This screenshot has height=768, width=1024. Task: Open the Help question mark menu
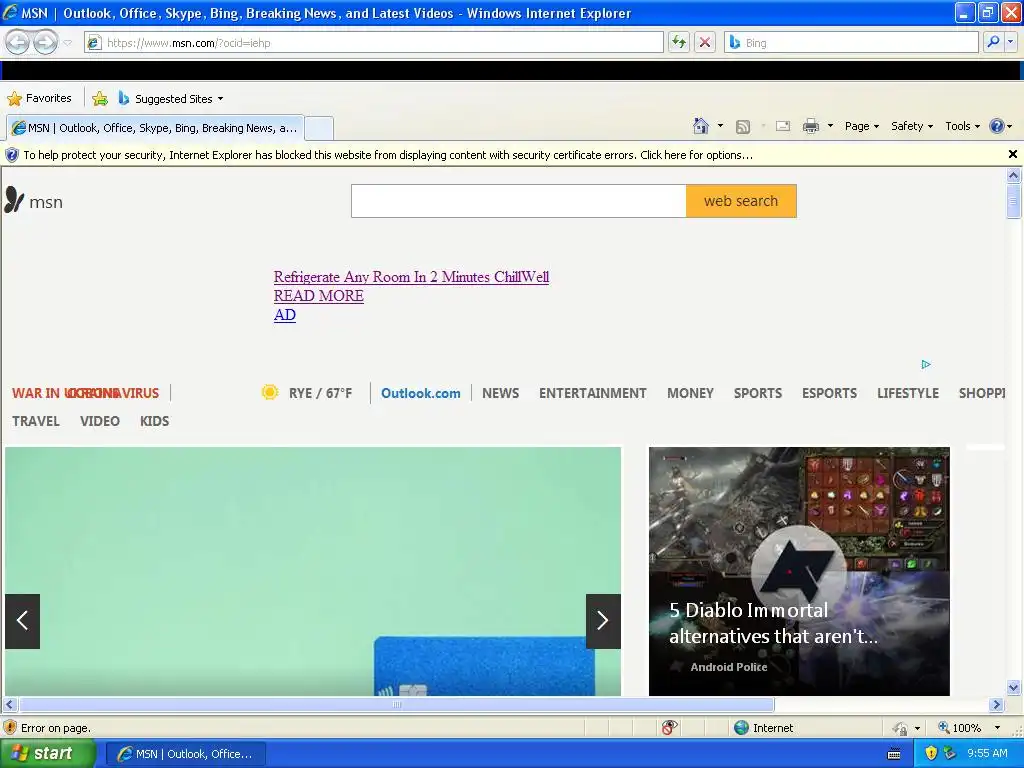tap(1000, 126)
